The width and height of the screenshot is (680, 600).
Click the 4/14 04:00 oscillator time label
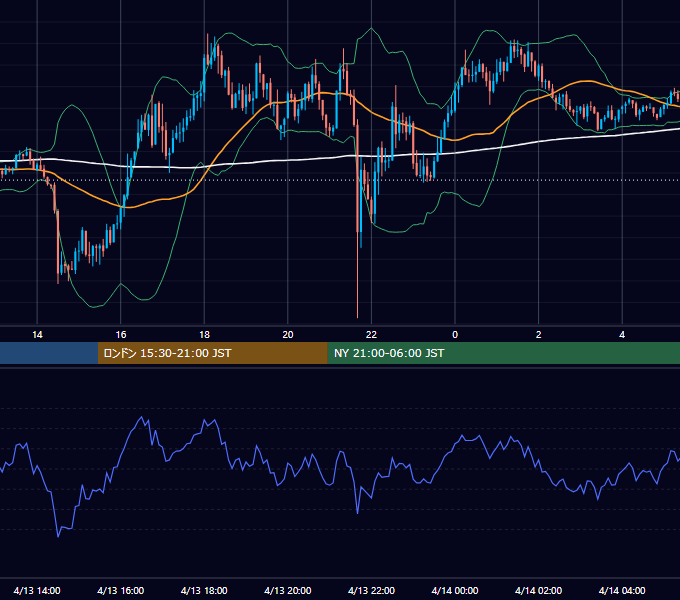[x=622, y=590]
